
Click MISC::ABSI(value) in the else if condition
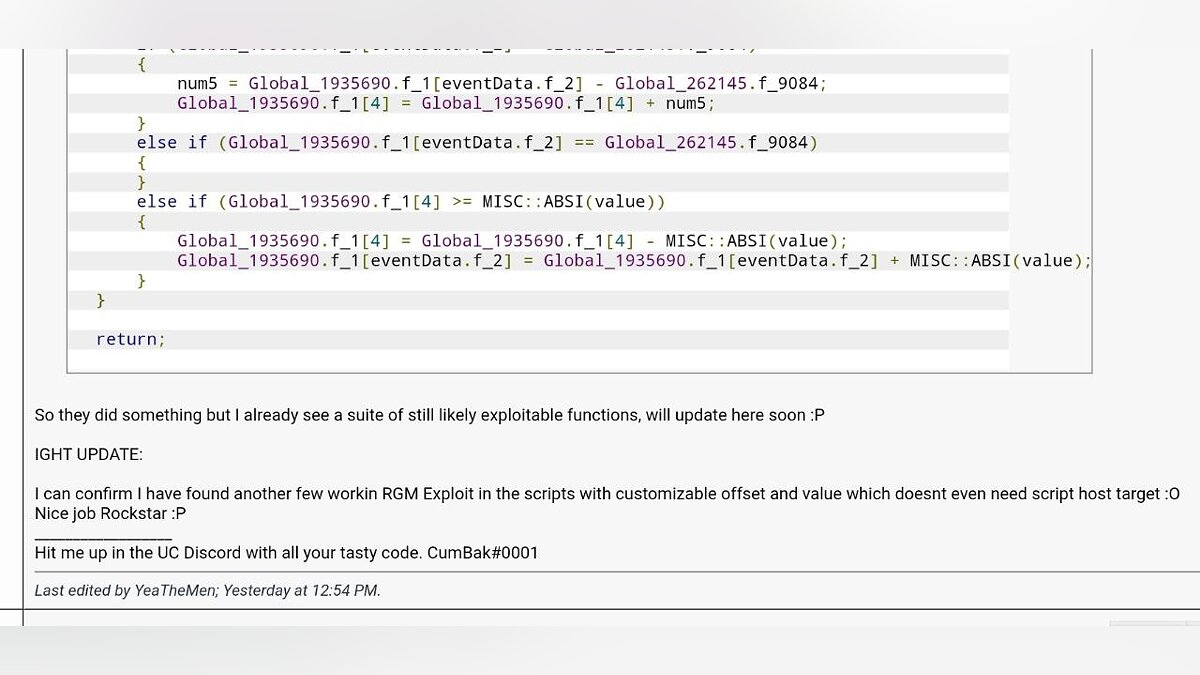(568, 201)
